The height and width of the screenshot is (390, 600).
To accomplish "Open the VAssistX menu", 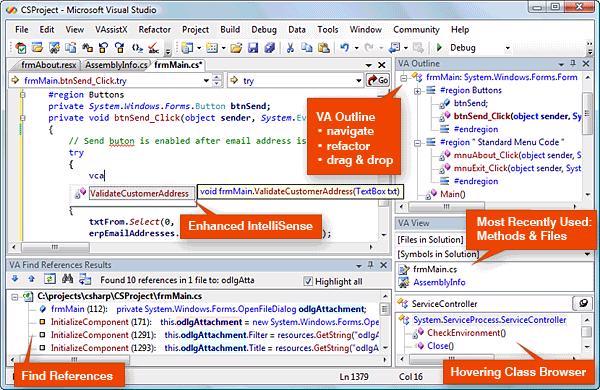I will (x=111, y=29).
